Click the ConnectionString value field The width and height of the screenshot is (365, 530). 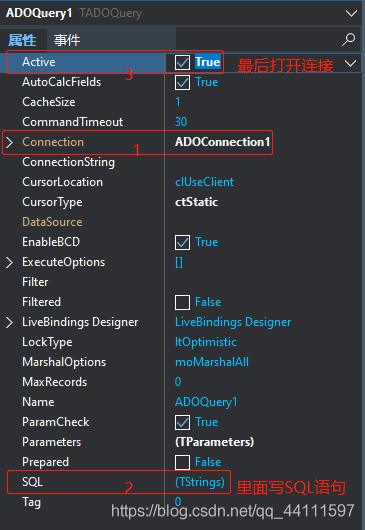coord(264,162)
